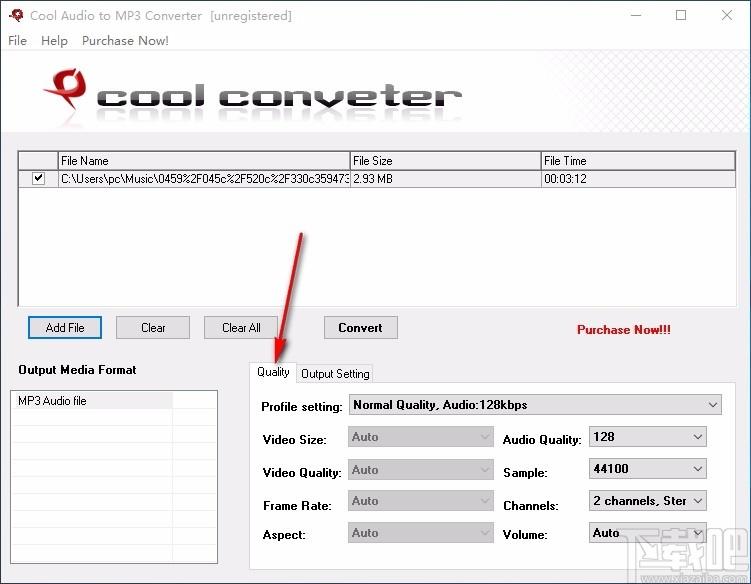Uncheck the file row checkbox
This screenshot has height=584, width=751.
click(38, 179)
